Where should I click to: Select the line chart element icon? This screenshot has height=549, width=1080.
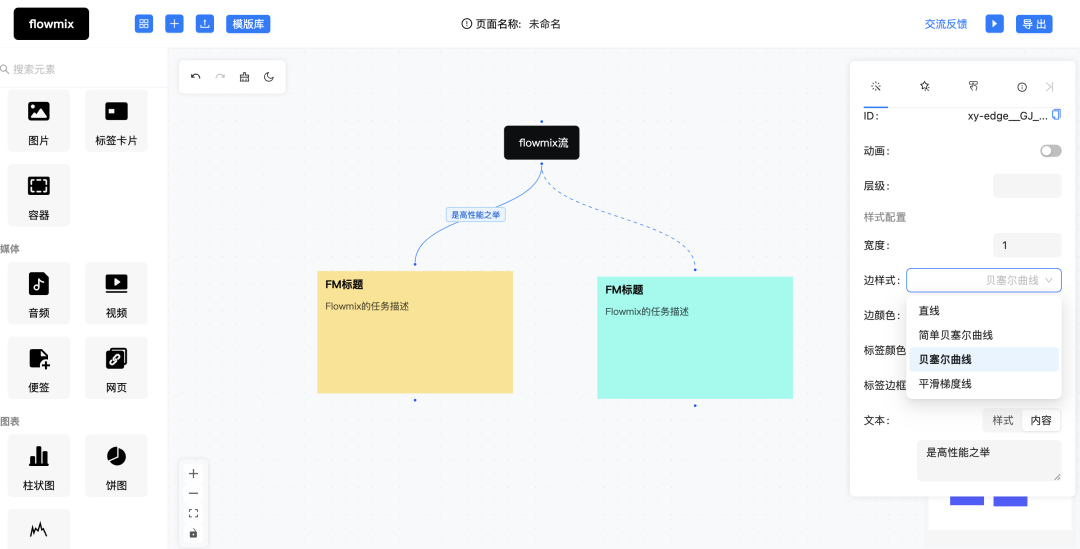click(39, 529)
